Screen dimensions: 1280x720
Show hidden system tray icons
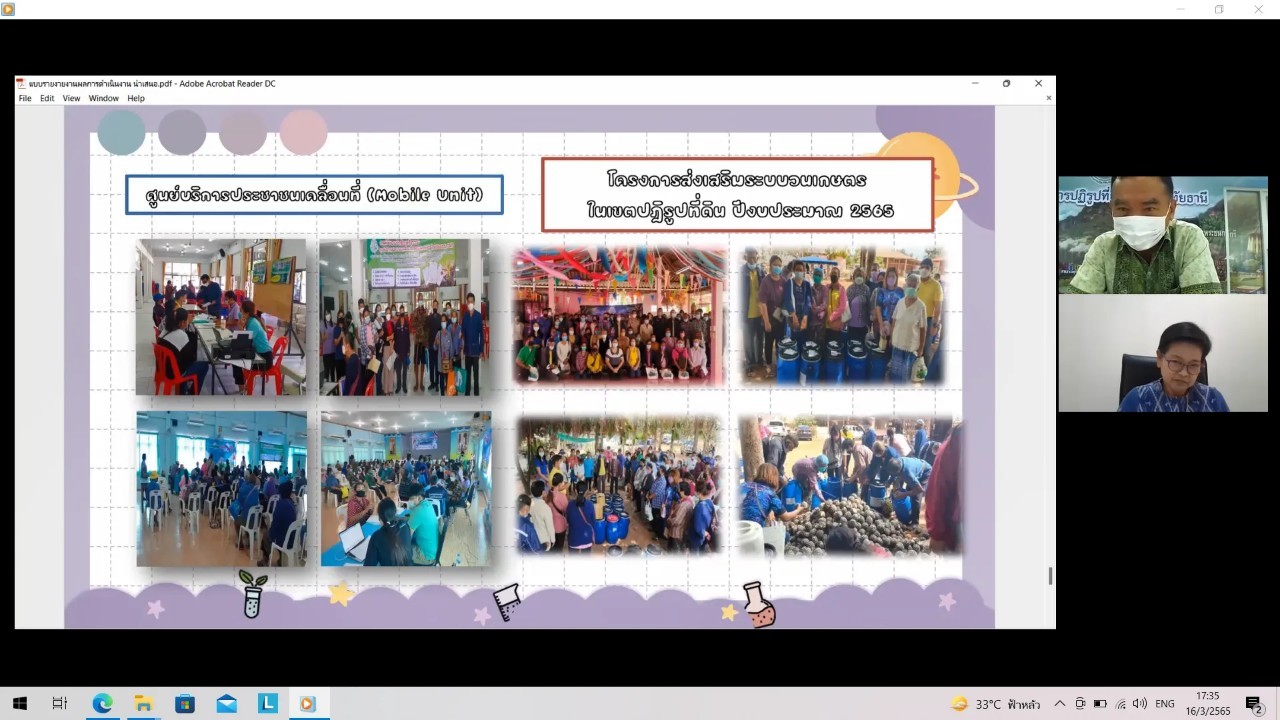1060,704
